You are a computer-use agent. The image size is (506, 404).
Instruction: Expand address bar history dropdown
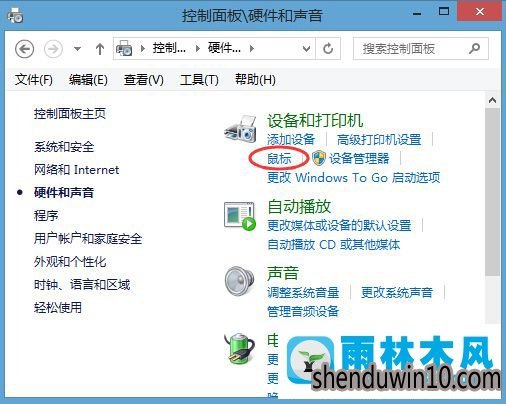point(306,49)
